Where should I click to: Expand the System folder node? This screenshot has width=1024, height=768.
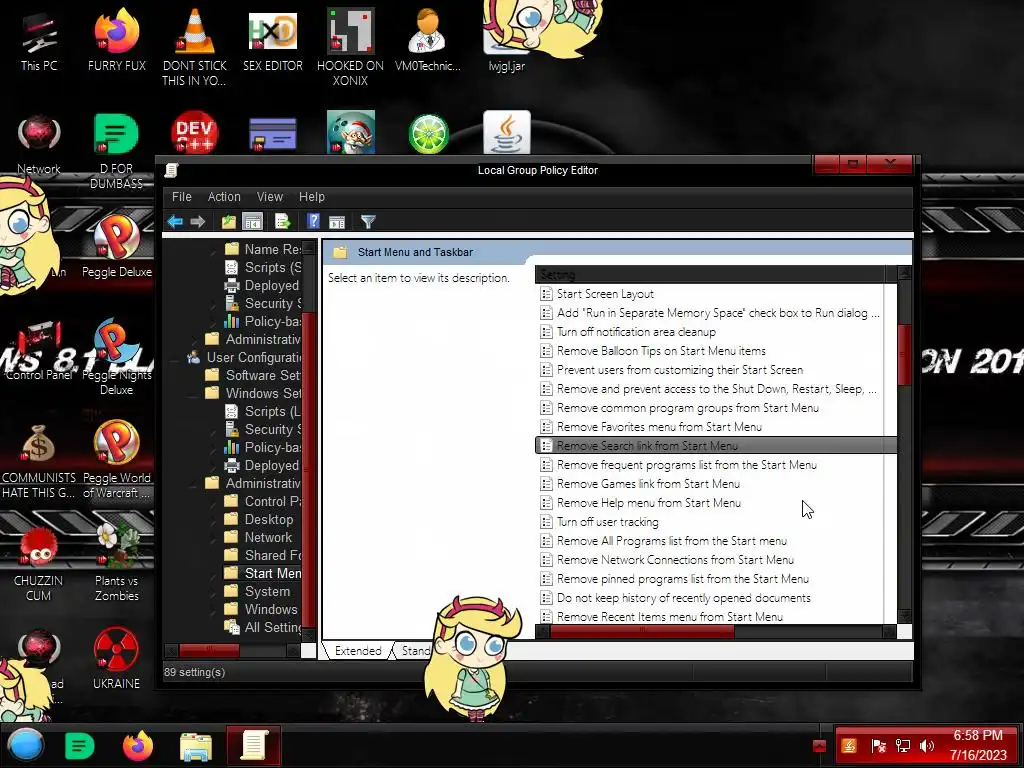tap(213, 592)
